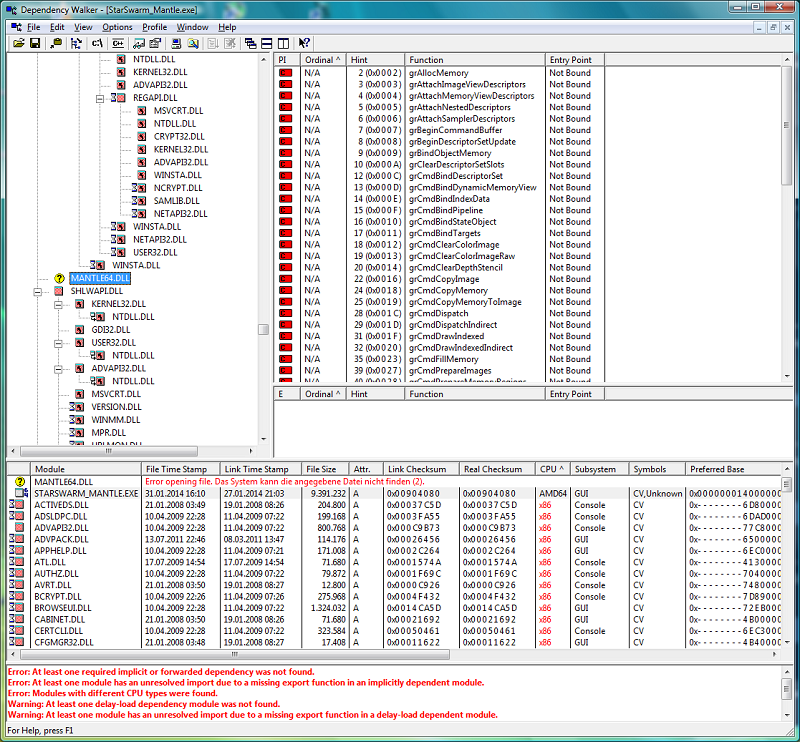The width and height of the screenshot is (800, 742).
Task: Click the import function list vertical scrollbar thumb
Action: point(786,126)
